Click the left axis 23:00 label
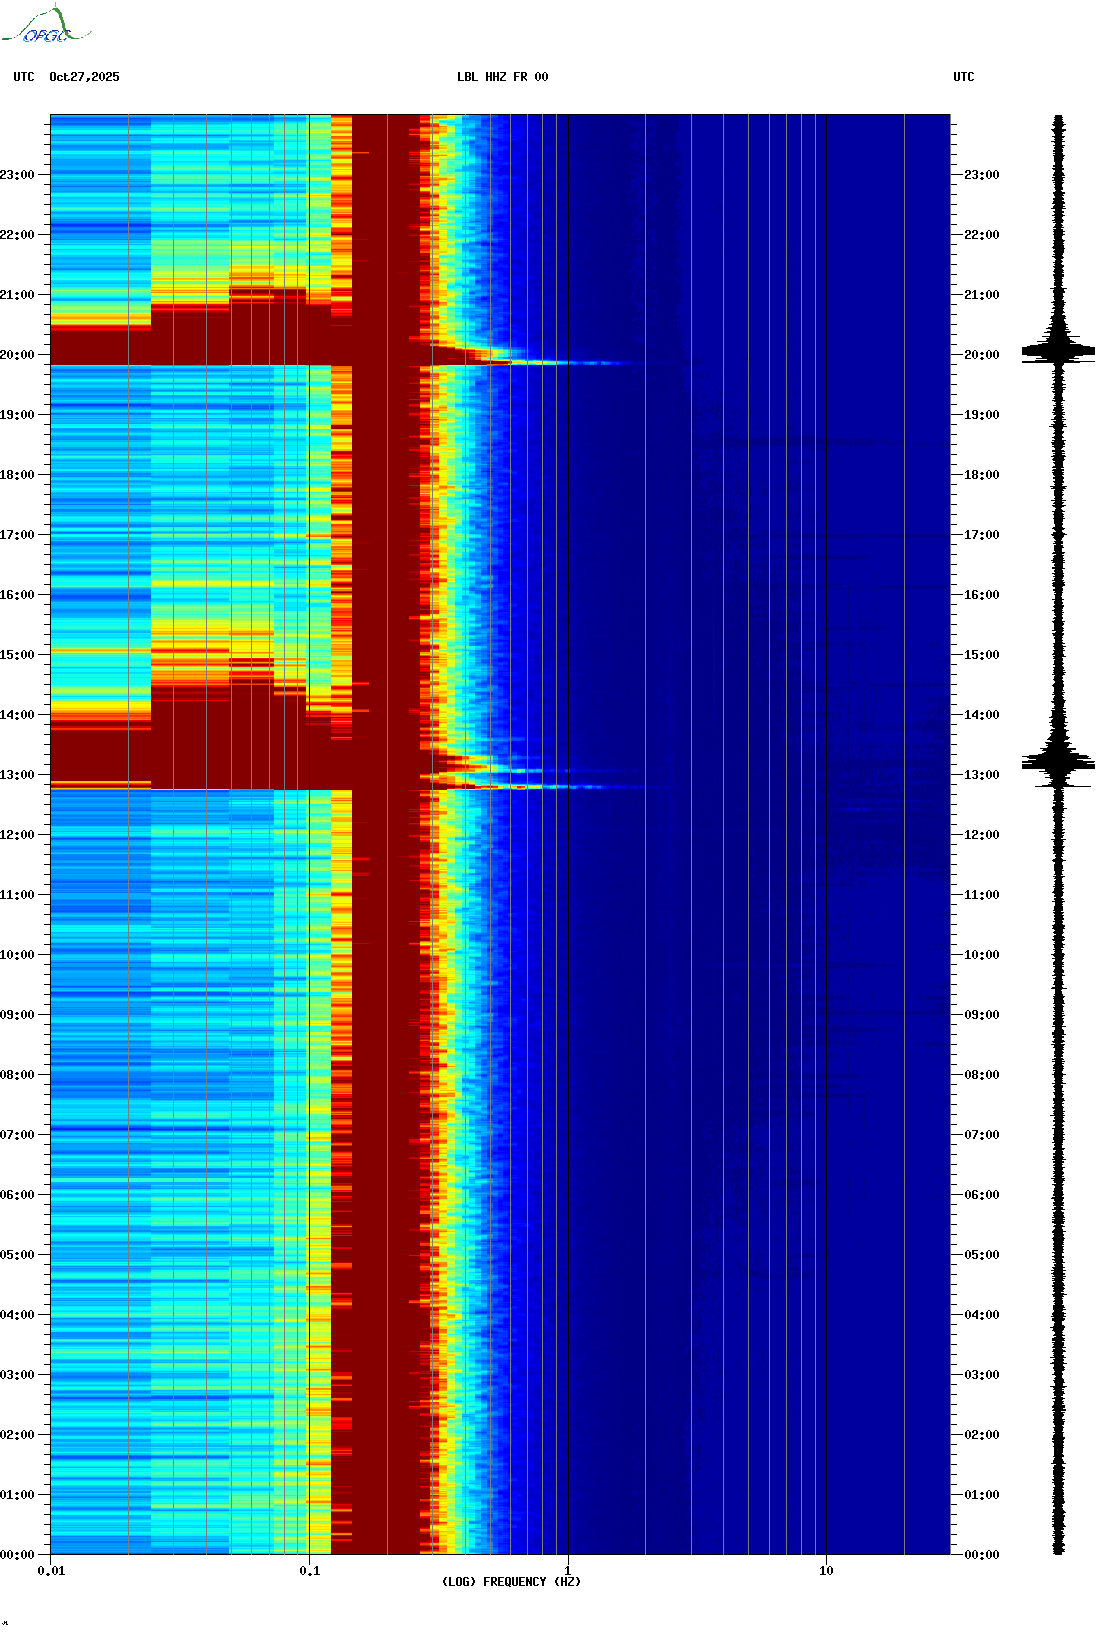This screenshot has width=1102, height=1634. tap(17, 175)
